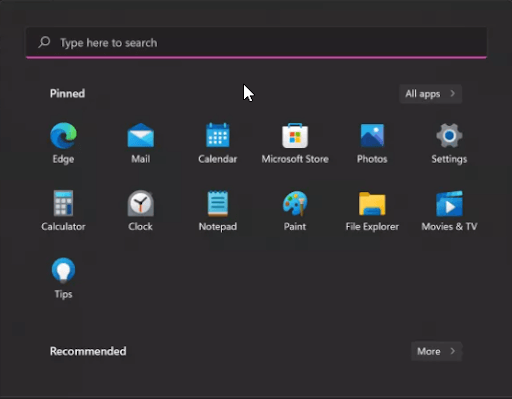The width and height of the screenshot is (512, 399).
Task: Focus the Type here to search field
Action: (x=256, y=43)
